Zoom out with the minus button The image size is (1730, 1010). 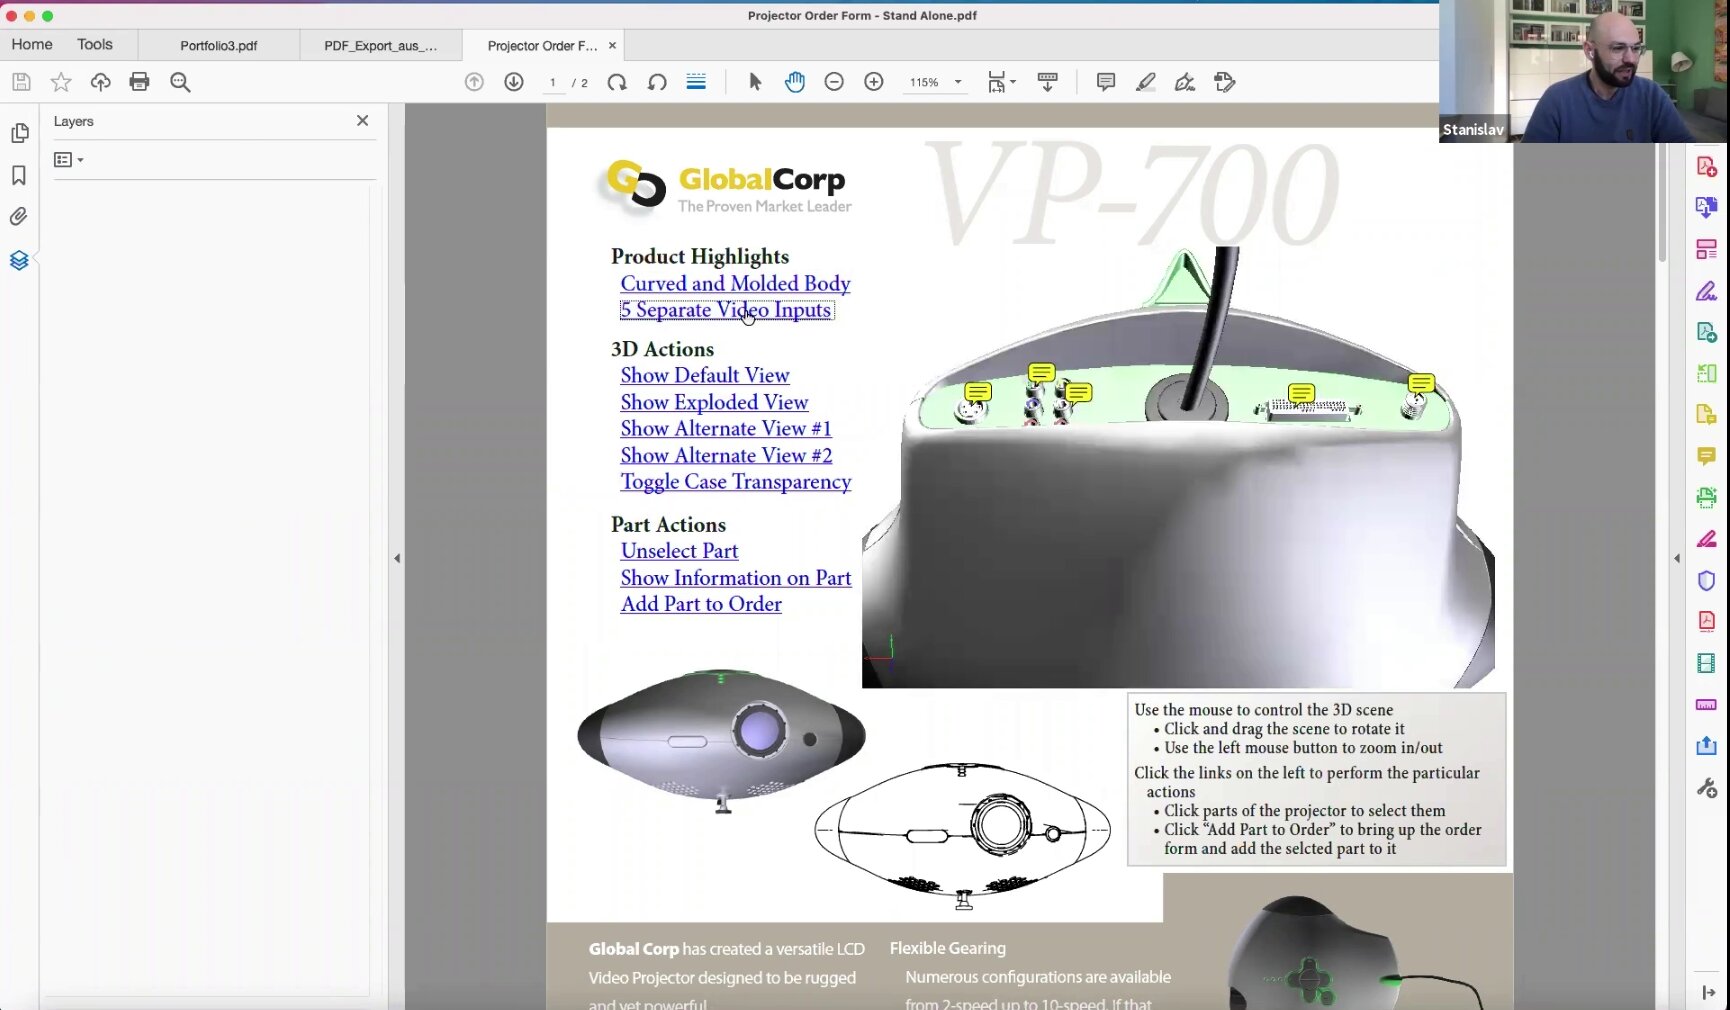point(834,82)
